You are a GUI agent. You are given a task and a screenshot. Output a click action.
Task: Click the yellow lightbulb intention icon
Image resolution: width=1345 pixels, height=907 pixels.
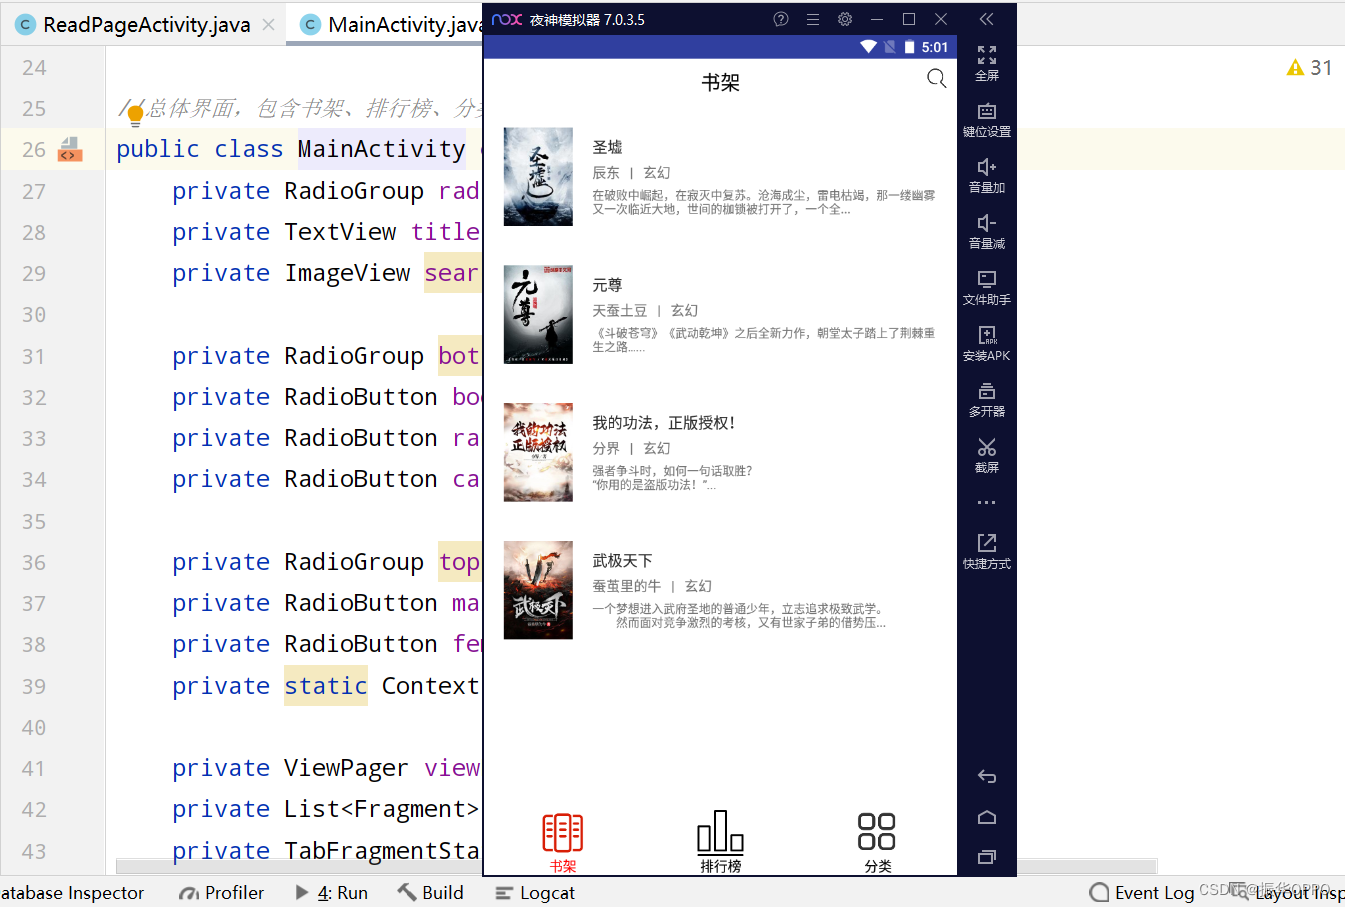[x=135, y=117]
